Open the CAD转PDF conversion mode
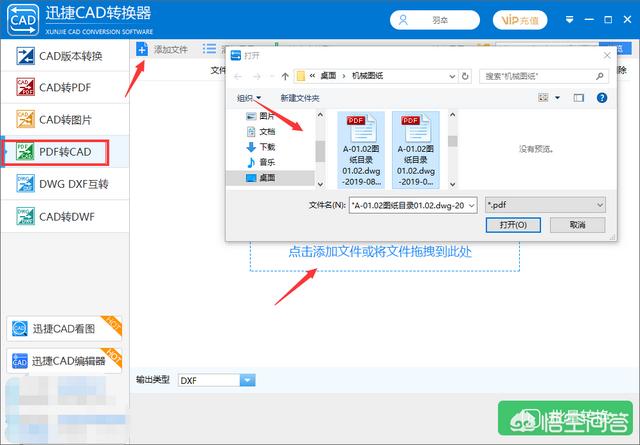This screenshot has height=445, width=640. (66, 88)
